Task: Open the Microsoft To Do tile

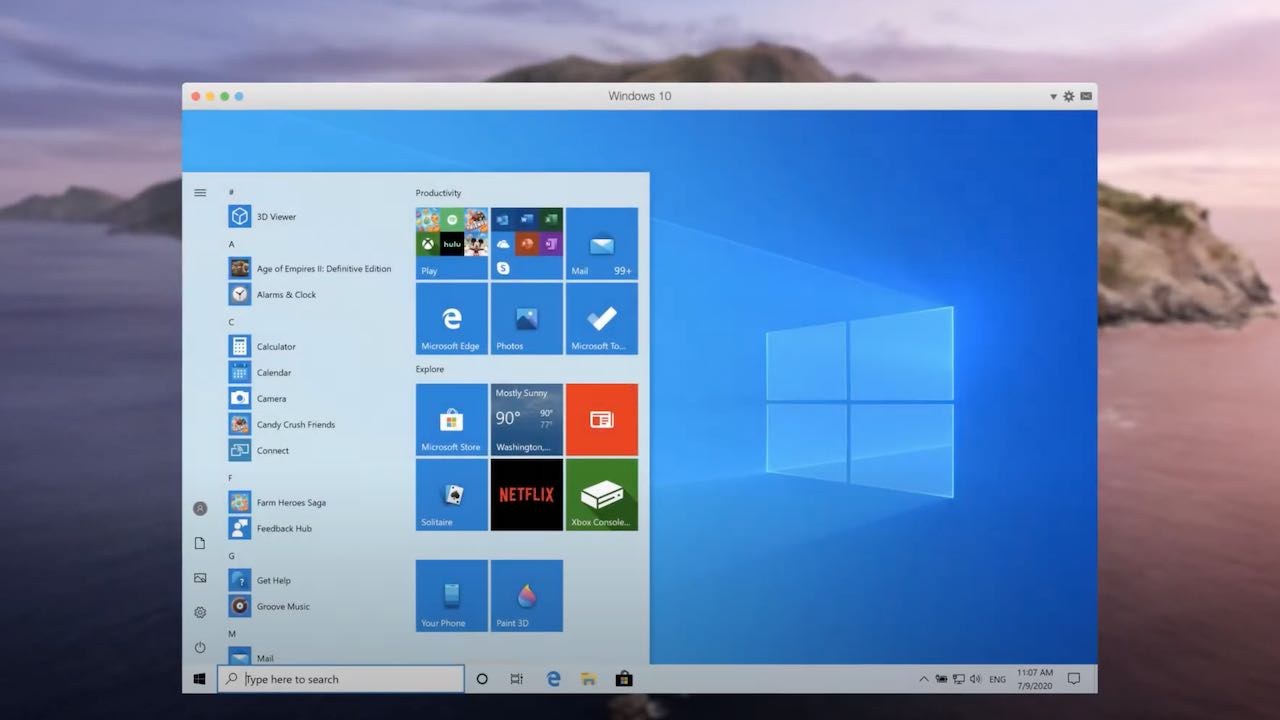Action: [x=602, y=319]
